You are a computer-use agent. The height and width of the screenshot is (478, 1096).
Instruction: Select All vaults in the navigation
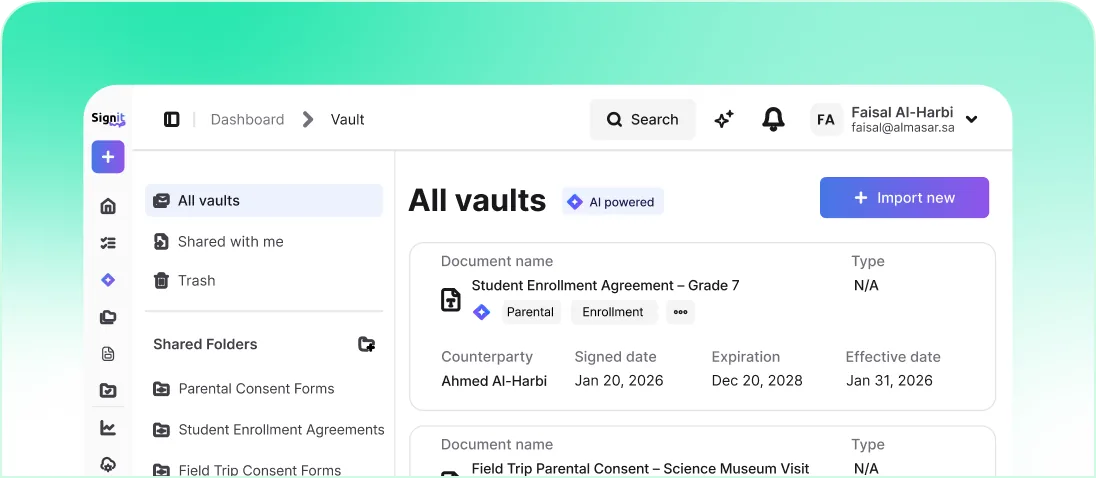[264, 201]
